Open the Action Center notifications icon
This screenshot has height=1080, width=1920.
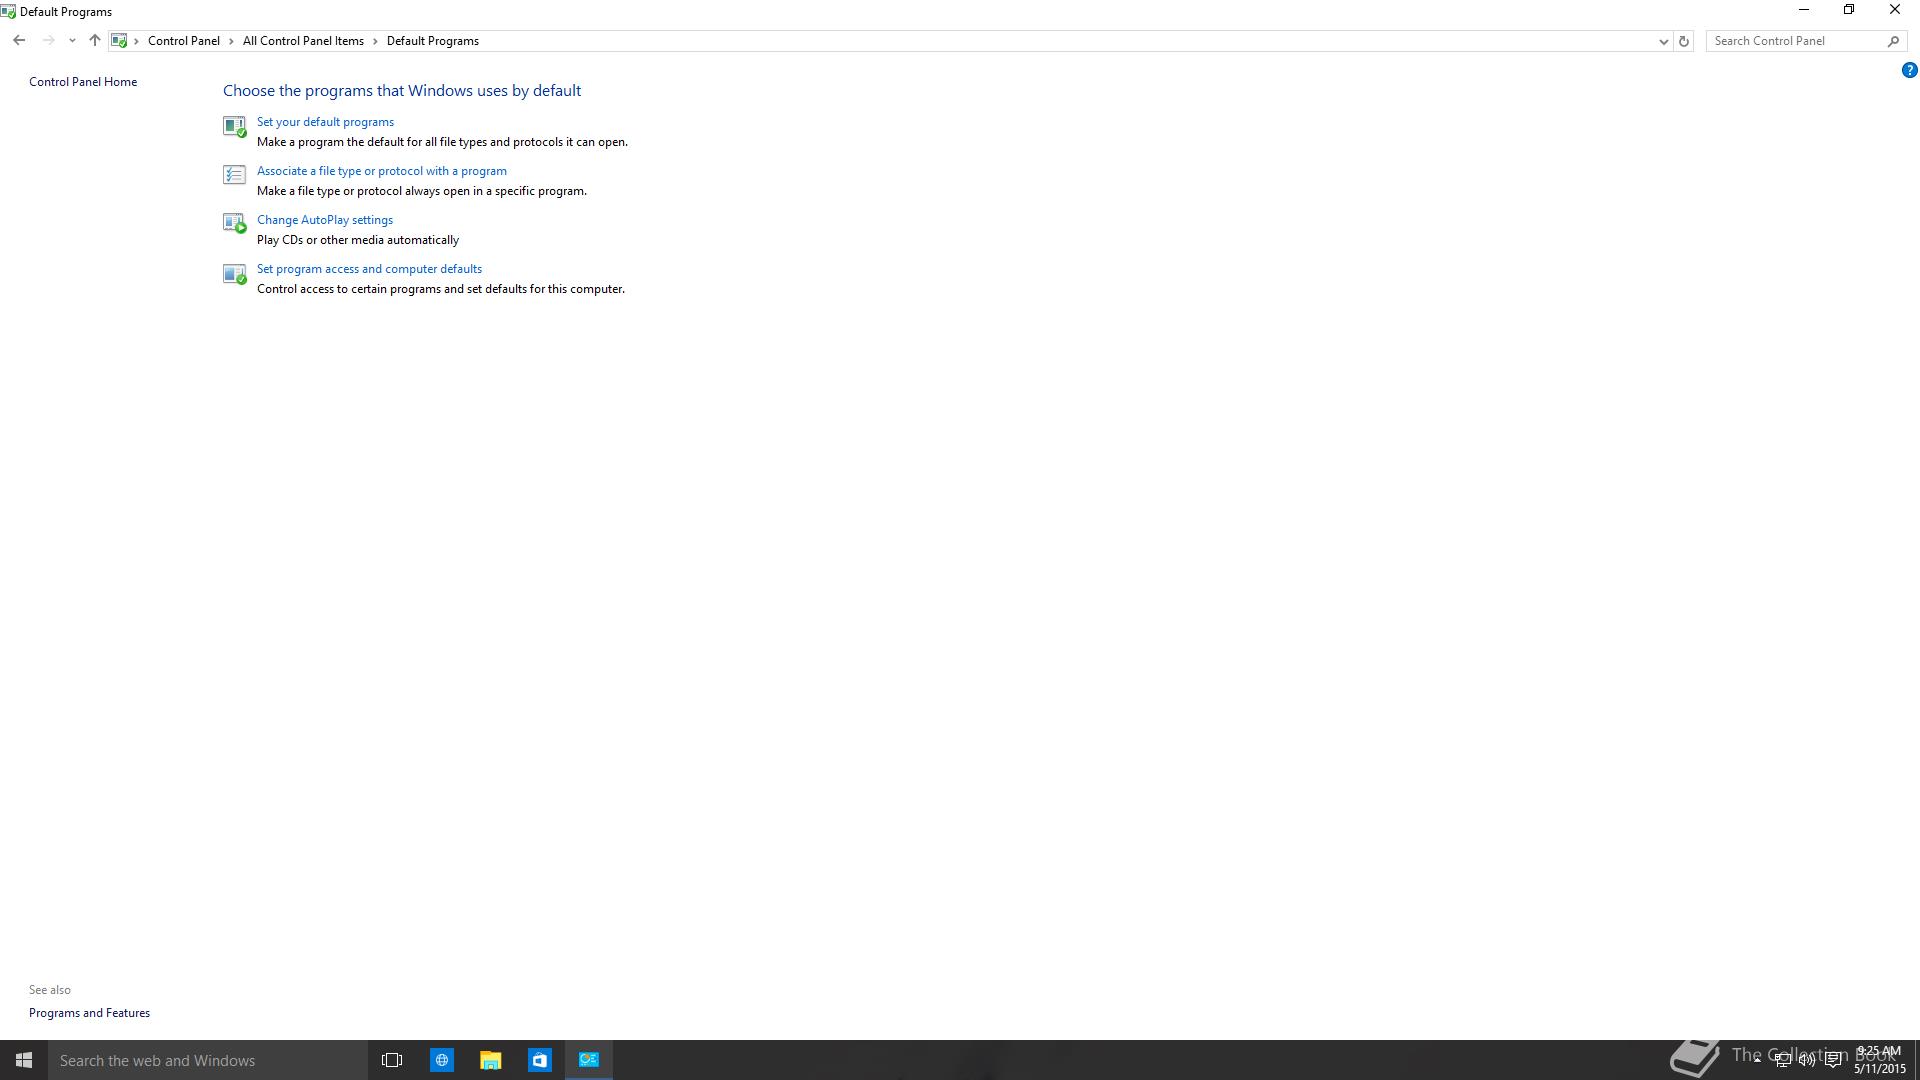1833,1060
